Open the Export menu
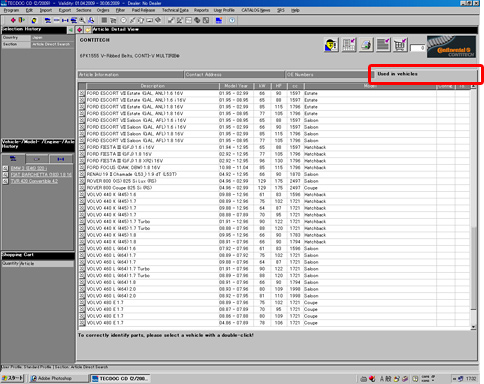 coord(65,10)
